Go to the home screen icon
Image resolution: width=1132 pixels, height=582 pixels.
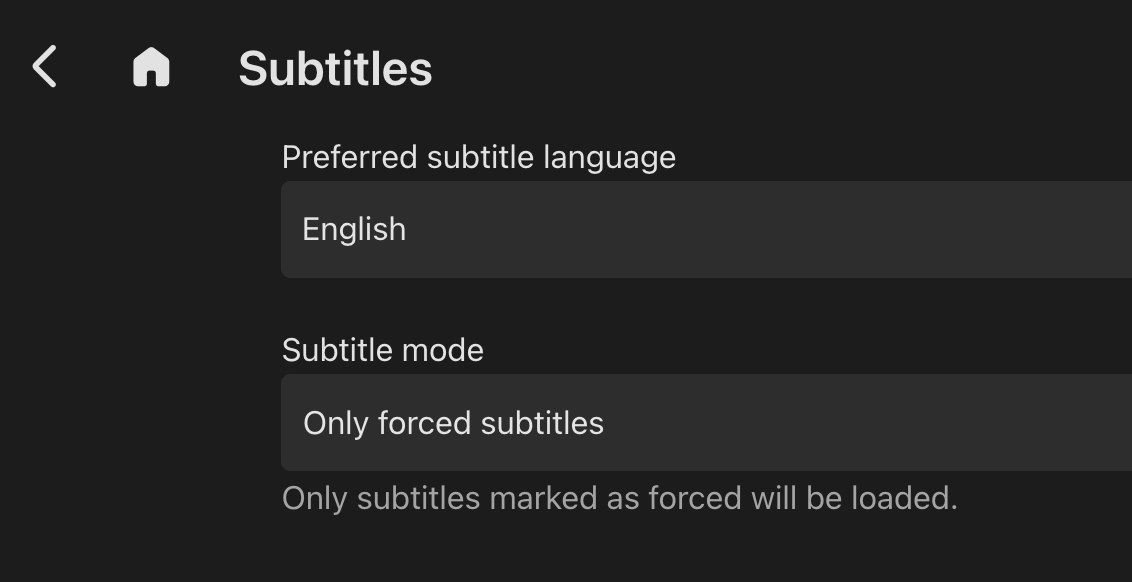click(151, 68)
